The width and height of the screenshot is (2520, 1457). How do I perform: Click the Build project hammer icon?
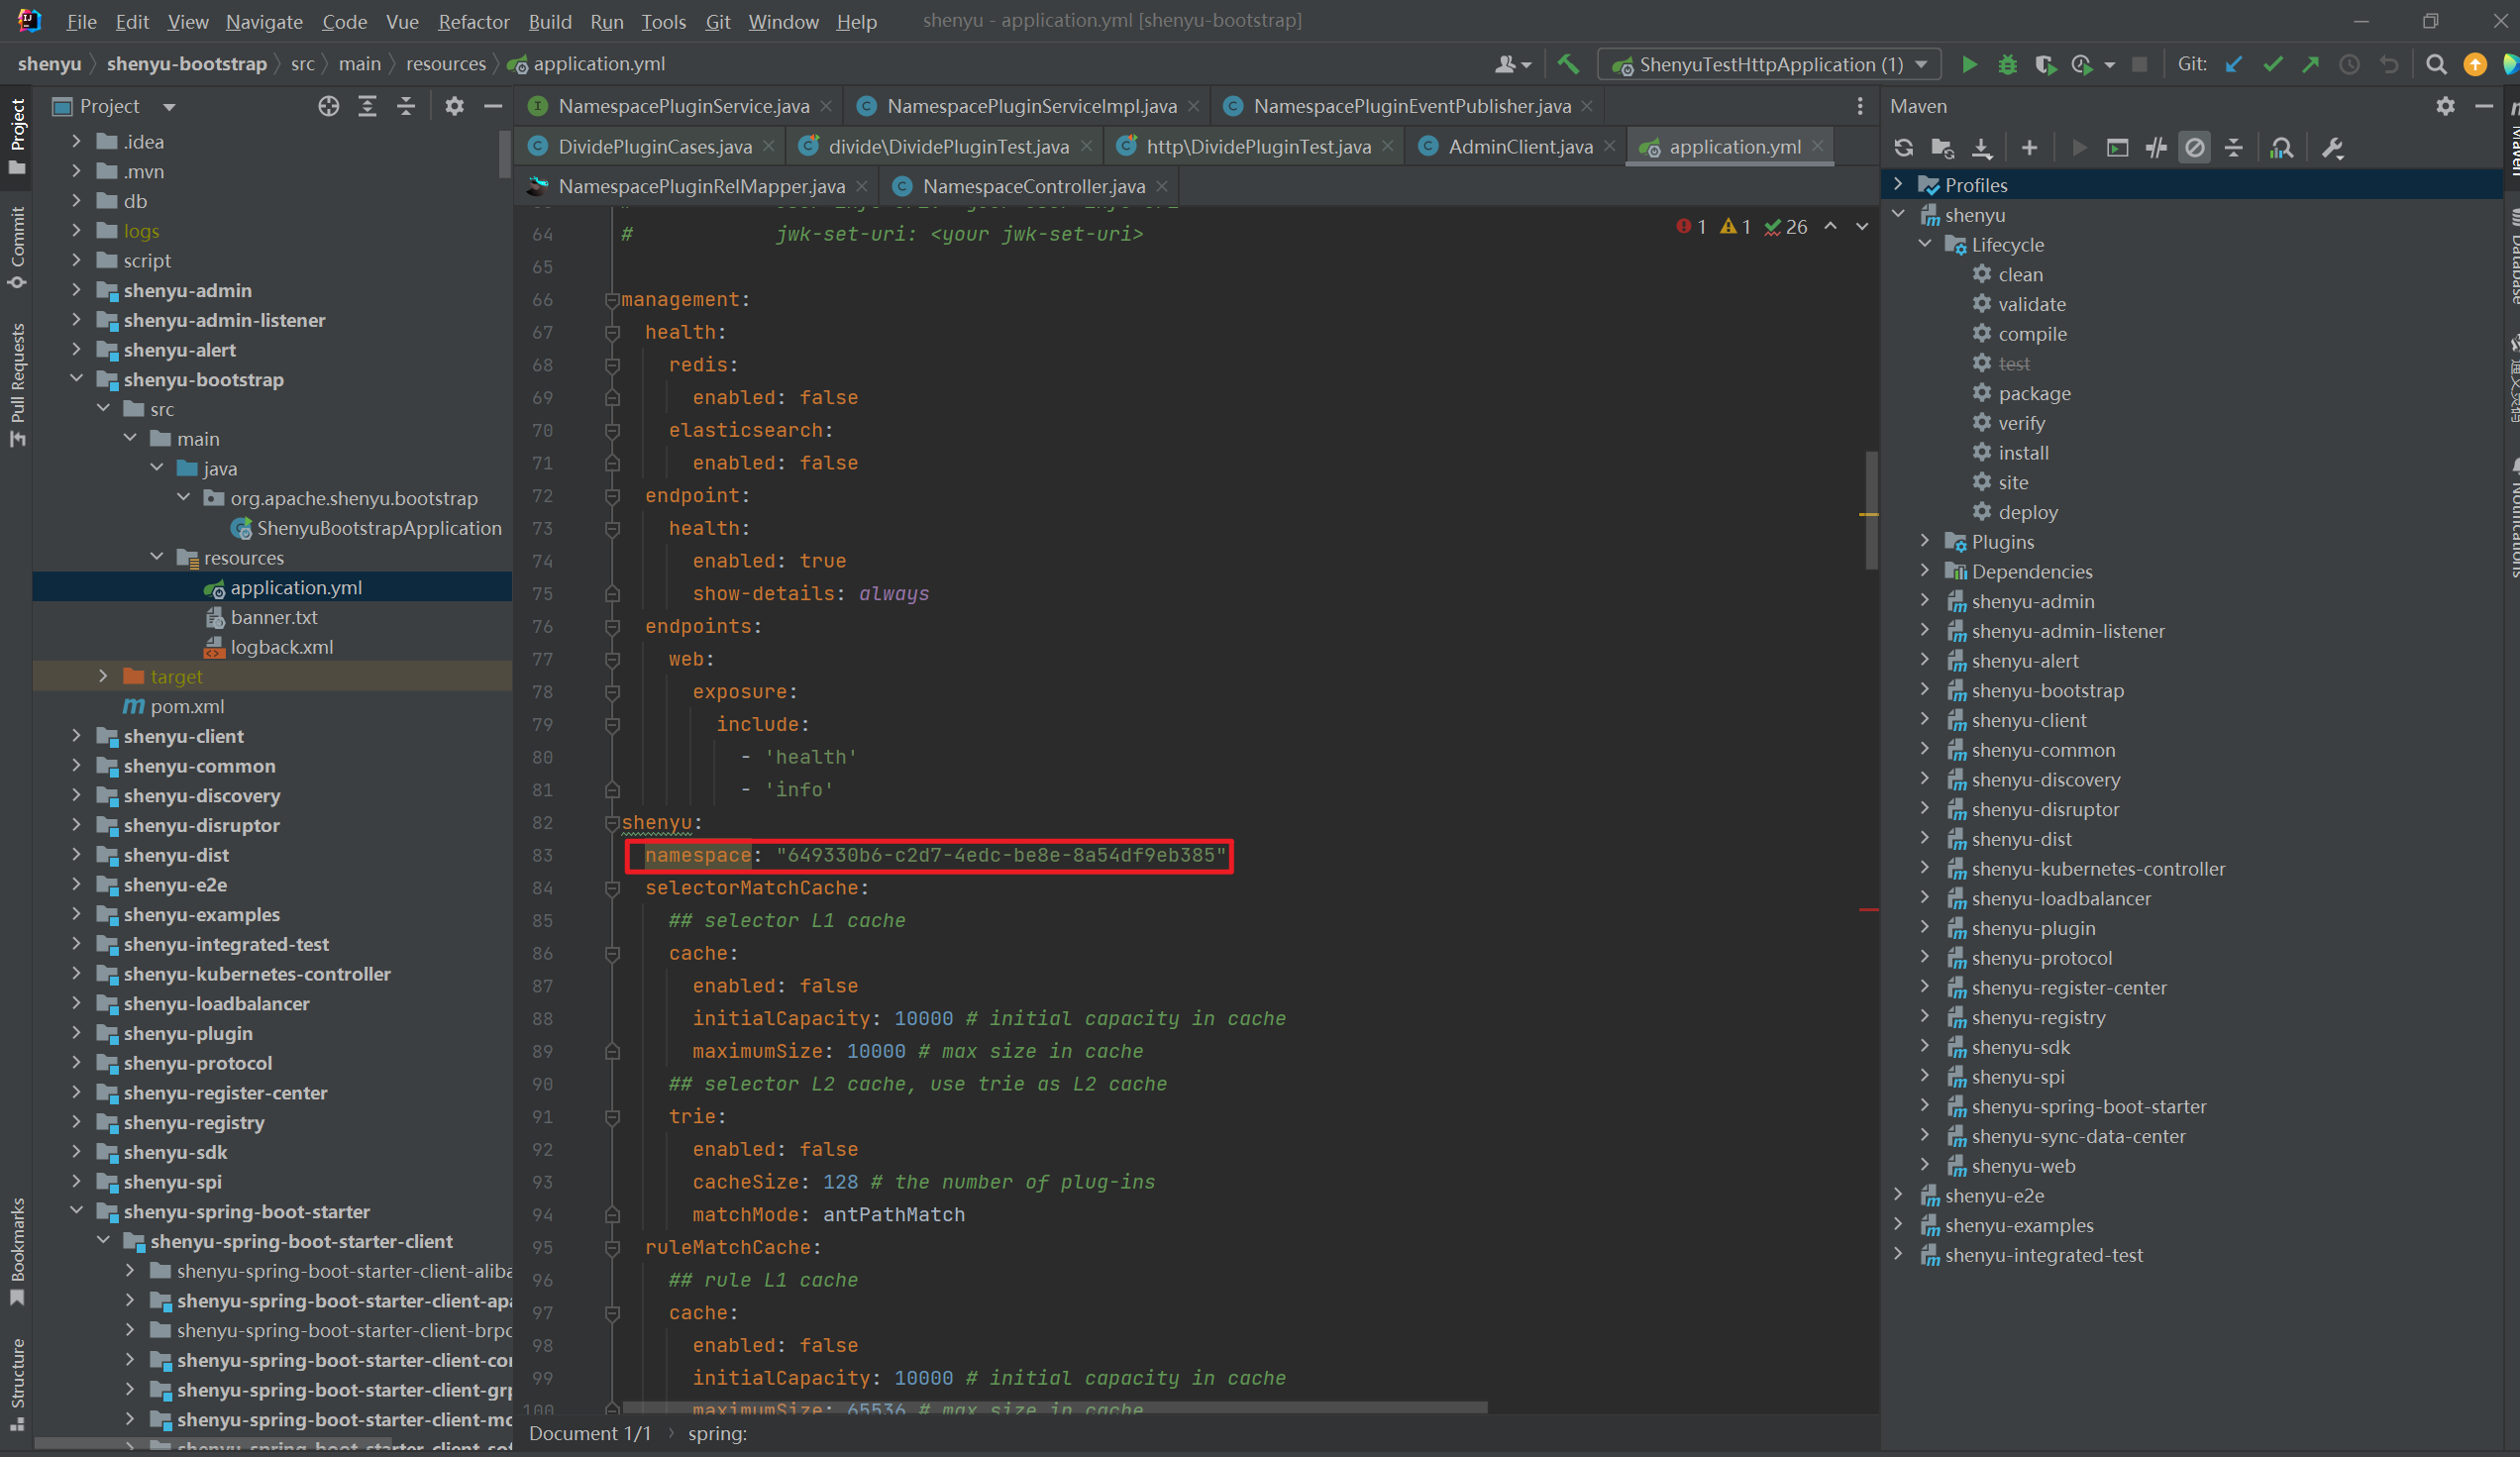click(1568, 65)
